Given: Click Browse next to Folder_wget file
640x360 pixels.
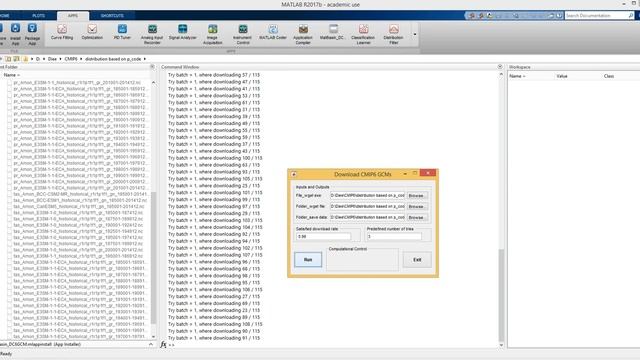Looking at the screenshot, I should (416, 207).
